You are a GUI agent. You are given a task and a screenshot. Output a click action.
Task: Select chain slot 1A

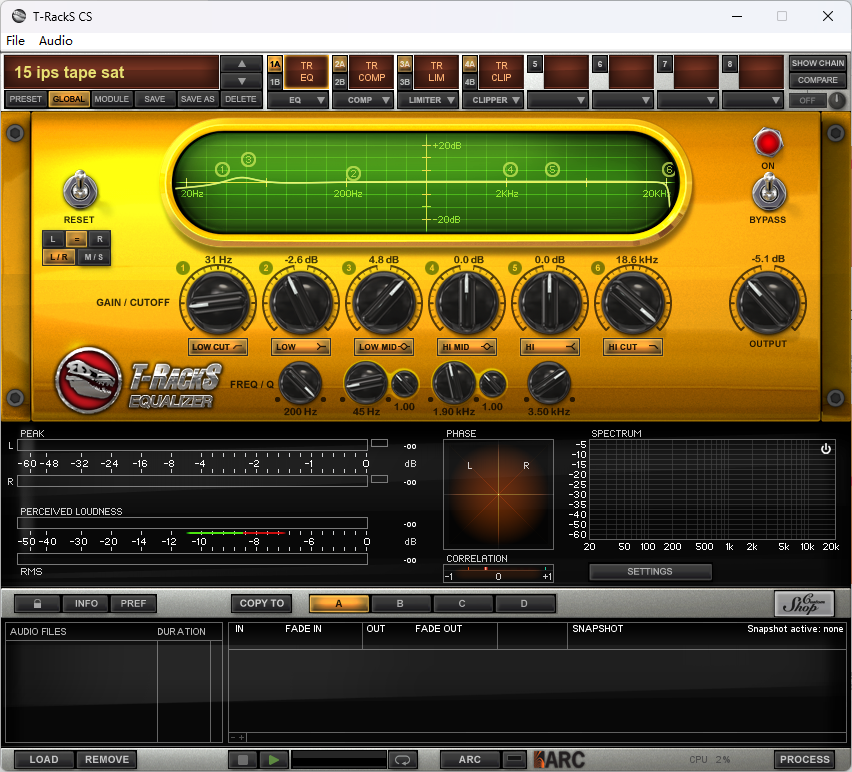(275, 65)
